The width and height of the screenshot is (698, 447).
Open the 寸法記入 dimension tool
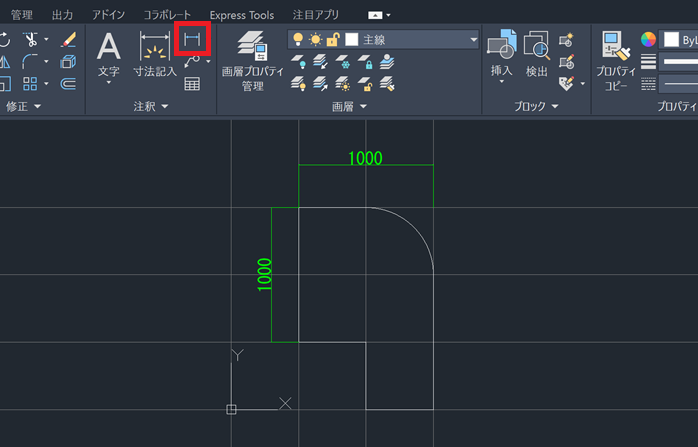154,55
